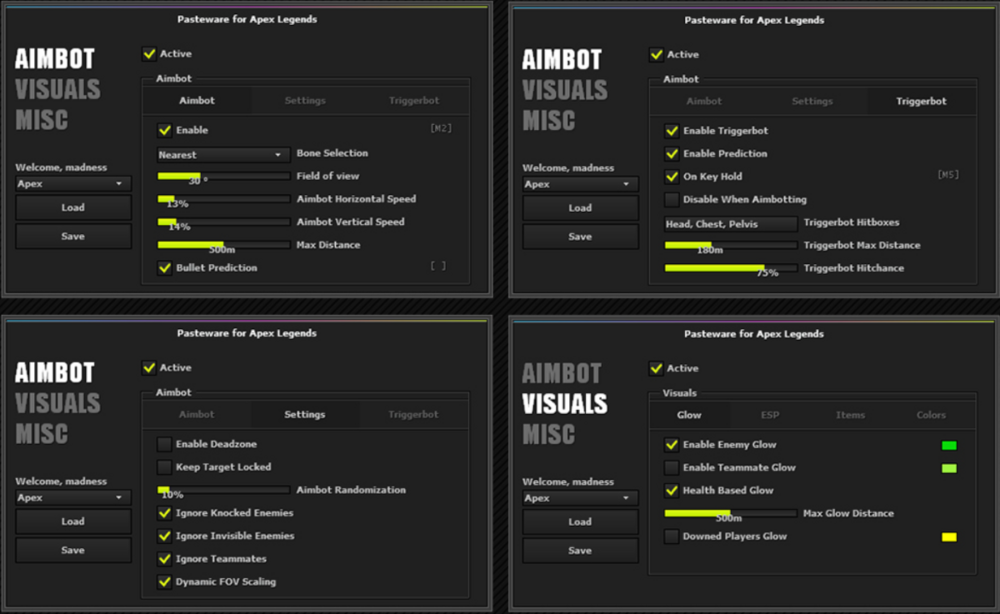Check the Enable Teammate Glow box

point(672,467)
